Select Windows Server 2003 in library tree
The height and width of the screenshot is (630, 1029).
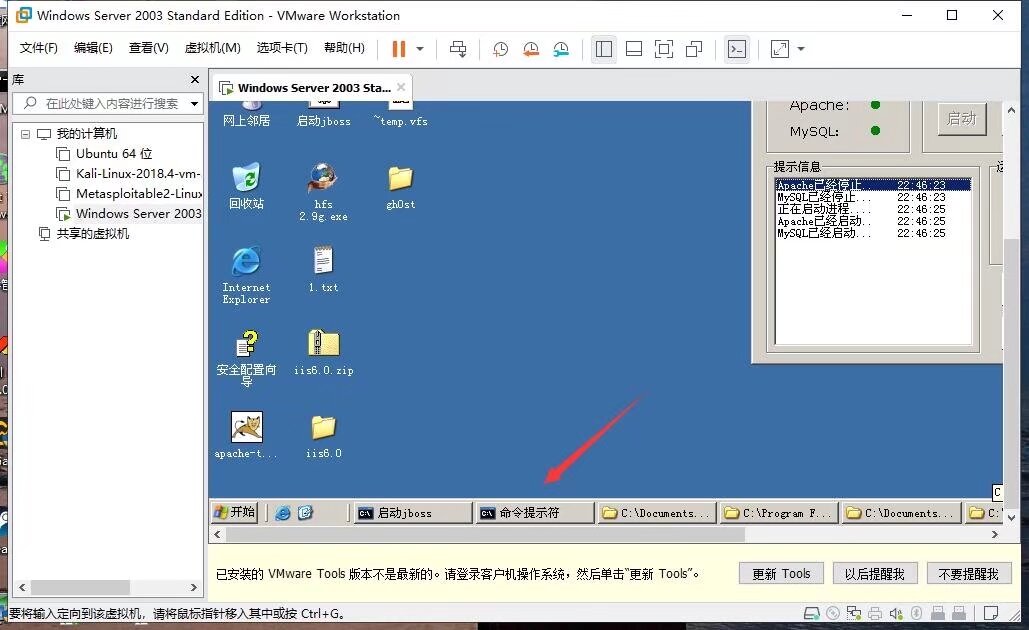[129, 213]
